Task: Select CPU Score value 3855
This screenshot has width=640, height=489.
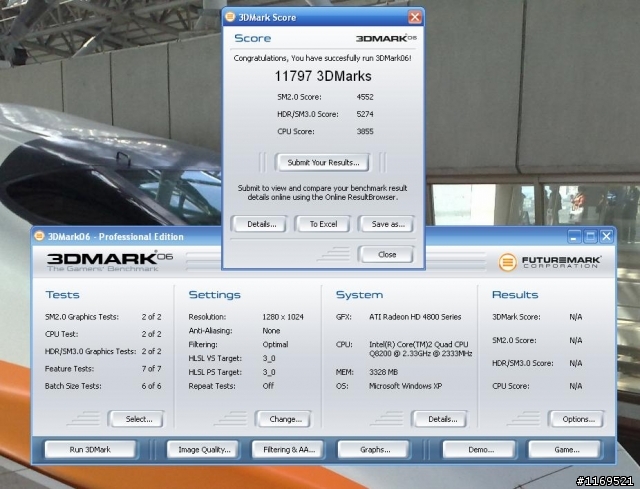Action: [365, 131]
